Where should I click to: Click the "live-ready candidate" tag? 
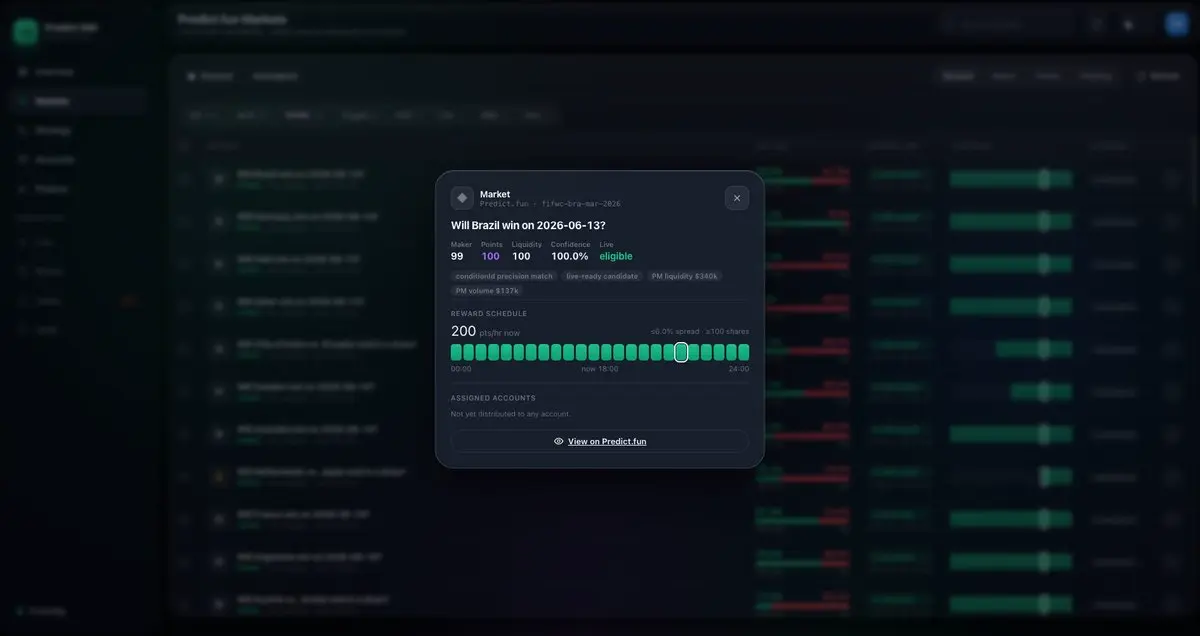tap(602, 276)
